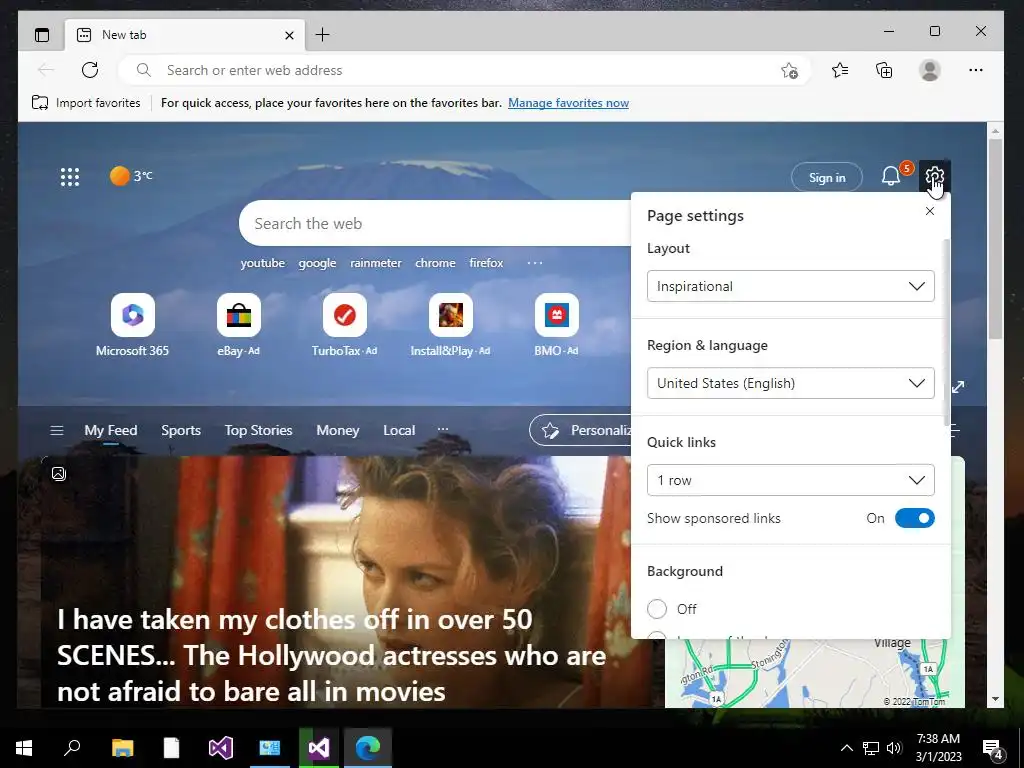1024x768 pixels.
Task: Open the taskbar volume icon
Action: [895, 748]
